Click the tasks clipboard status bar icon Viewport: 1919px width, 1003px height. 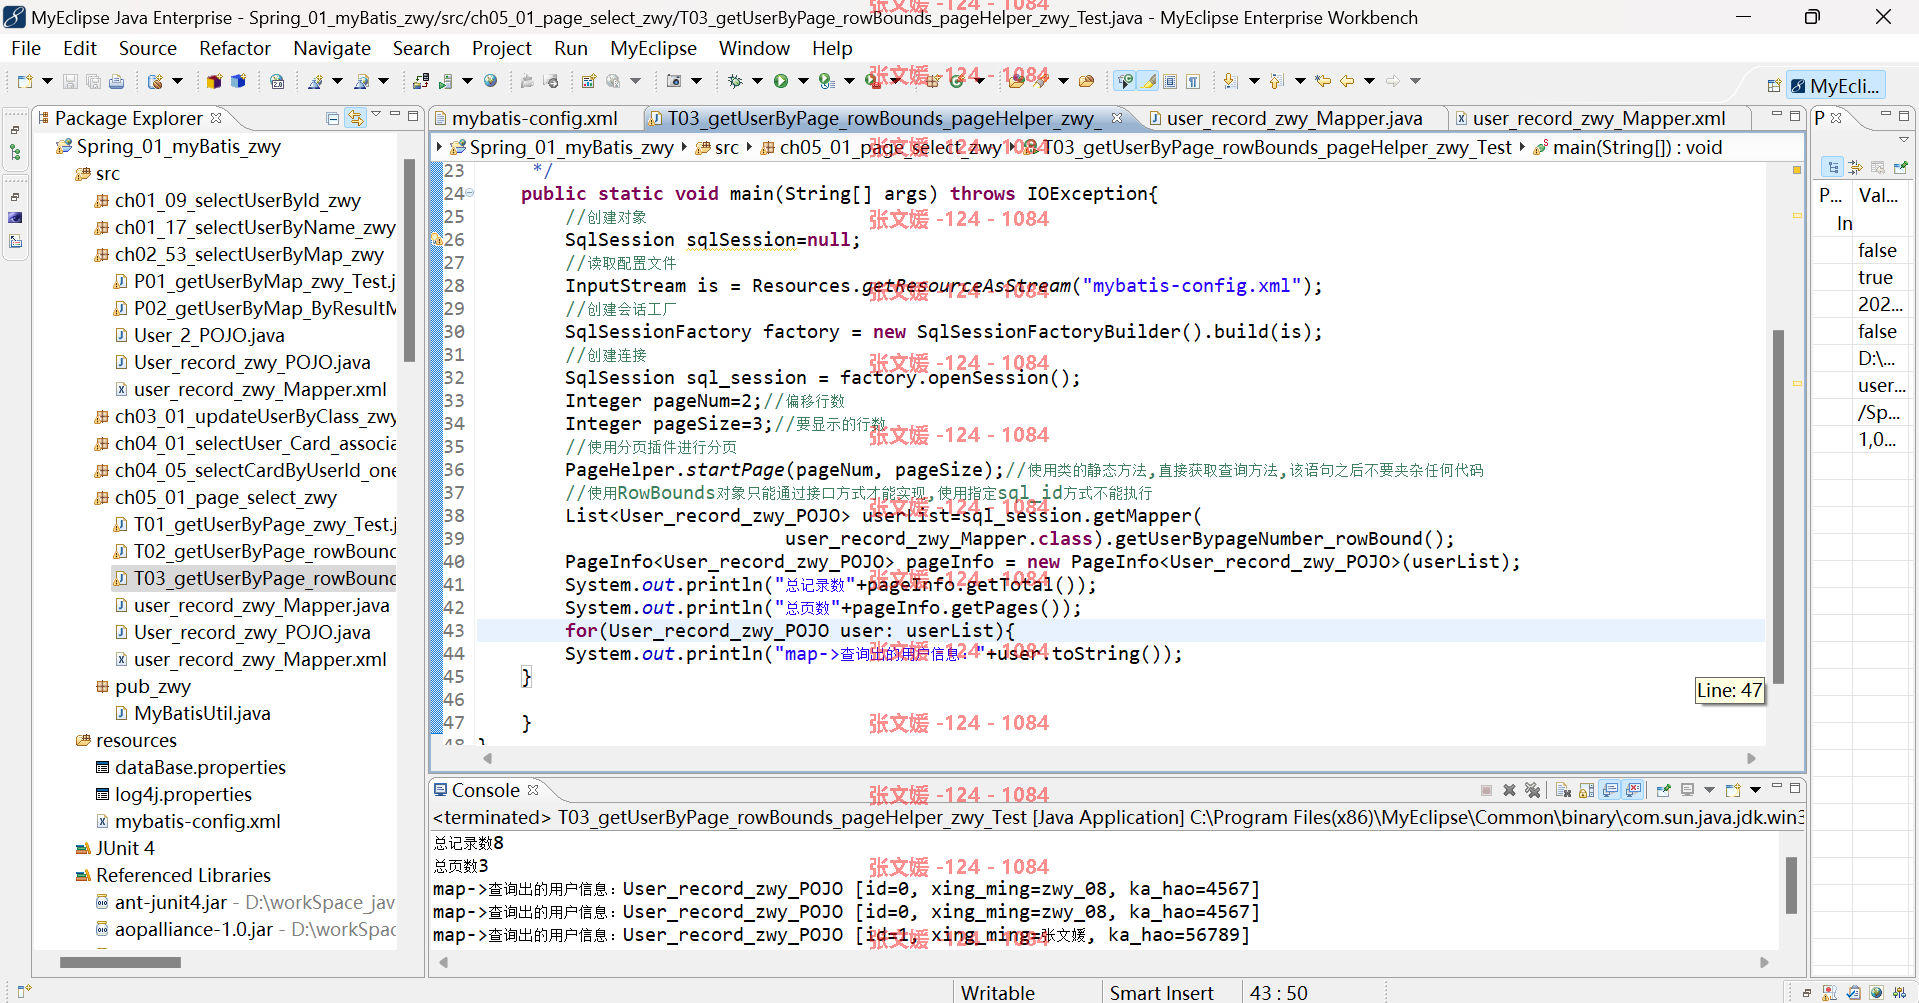(x=1853, y=993)
